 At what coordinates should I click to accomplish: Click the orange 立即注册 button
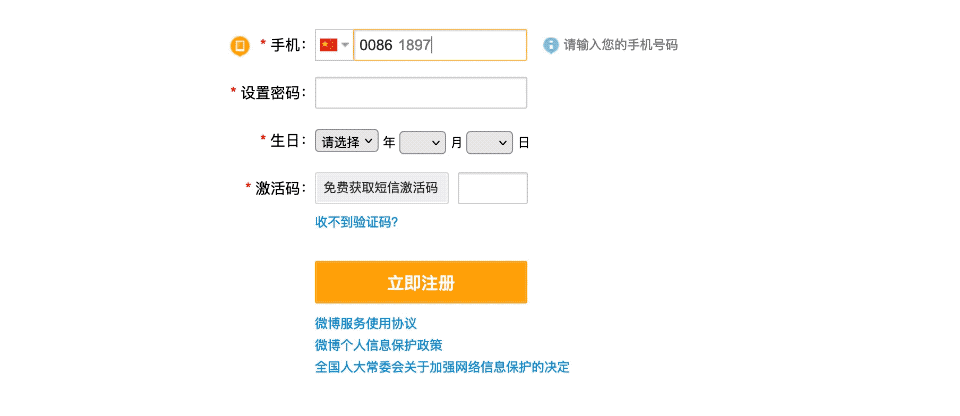coord(421,282)
